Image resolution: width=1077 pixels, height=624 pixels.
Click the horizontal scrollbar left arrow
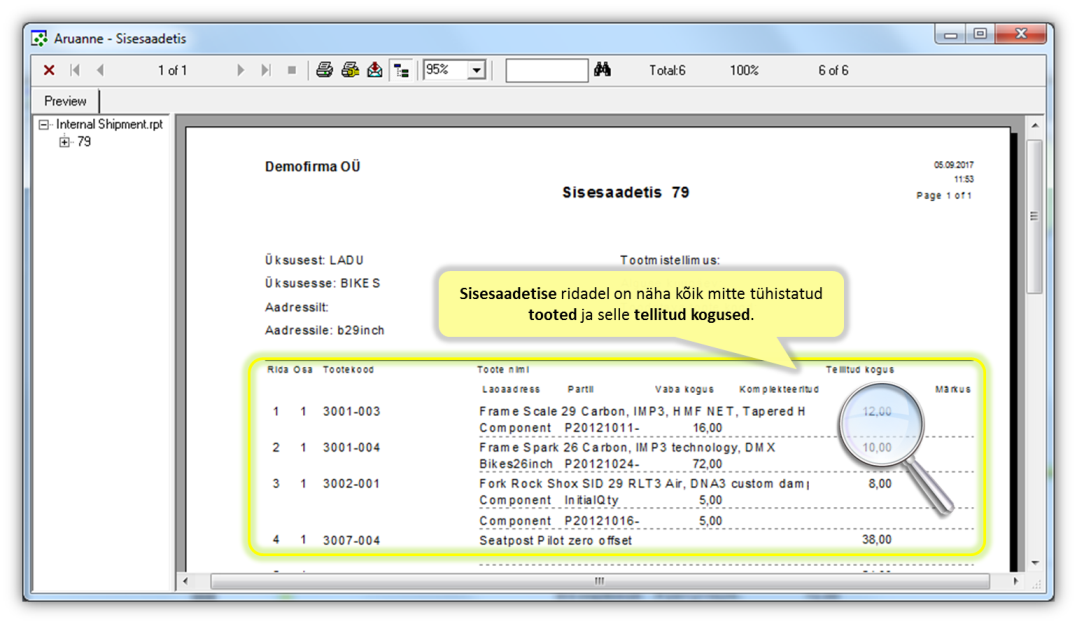pyautogui.click(x=185, y=581)
